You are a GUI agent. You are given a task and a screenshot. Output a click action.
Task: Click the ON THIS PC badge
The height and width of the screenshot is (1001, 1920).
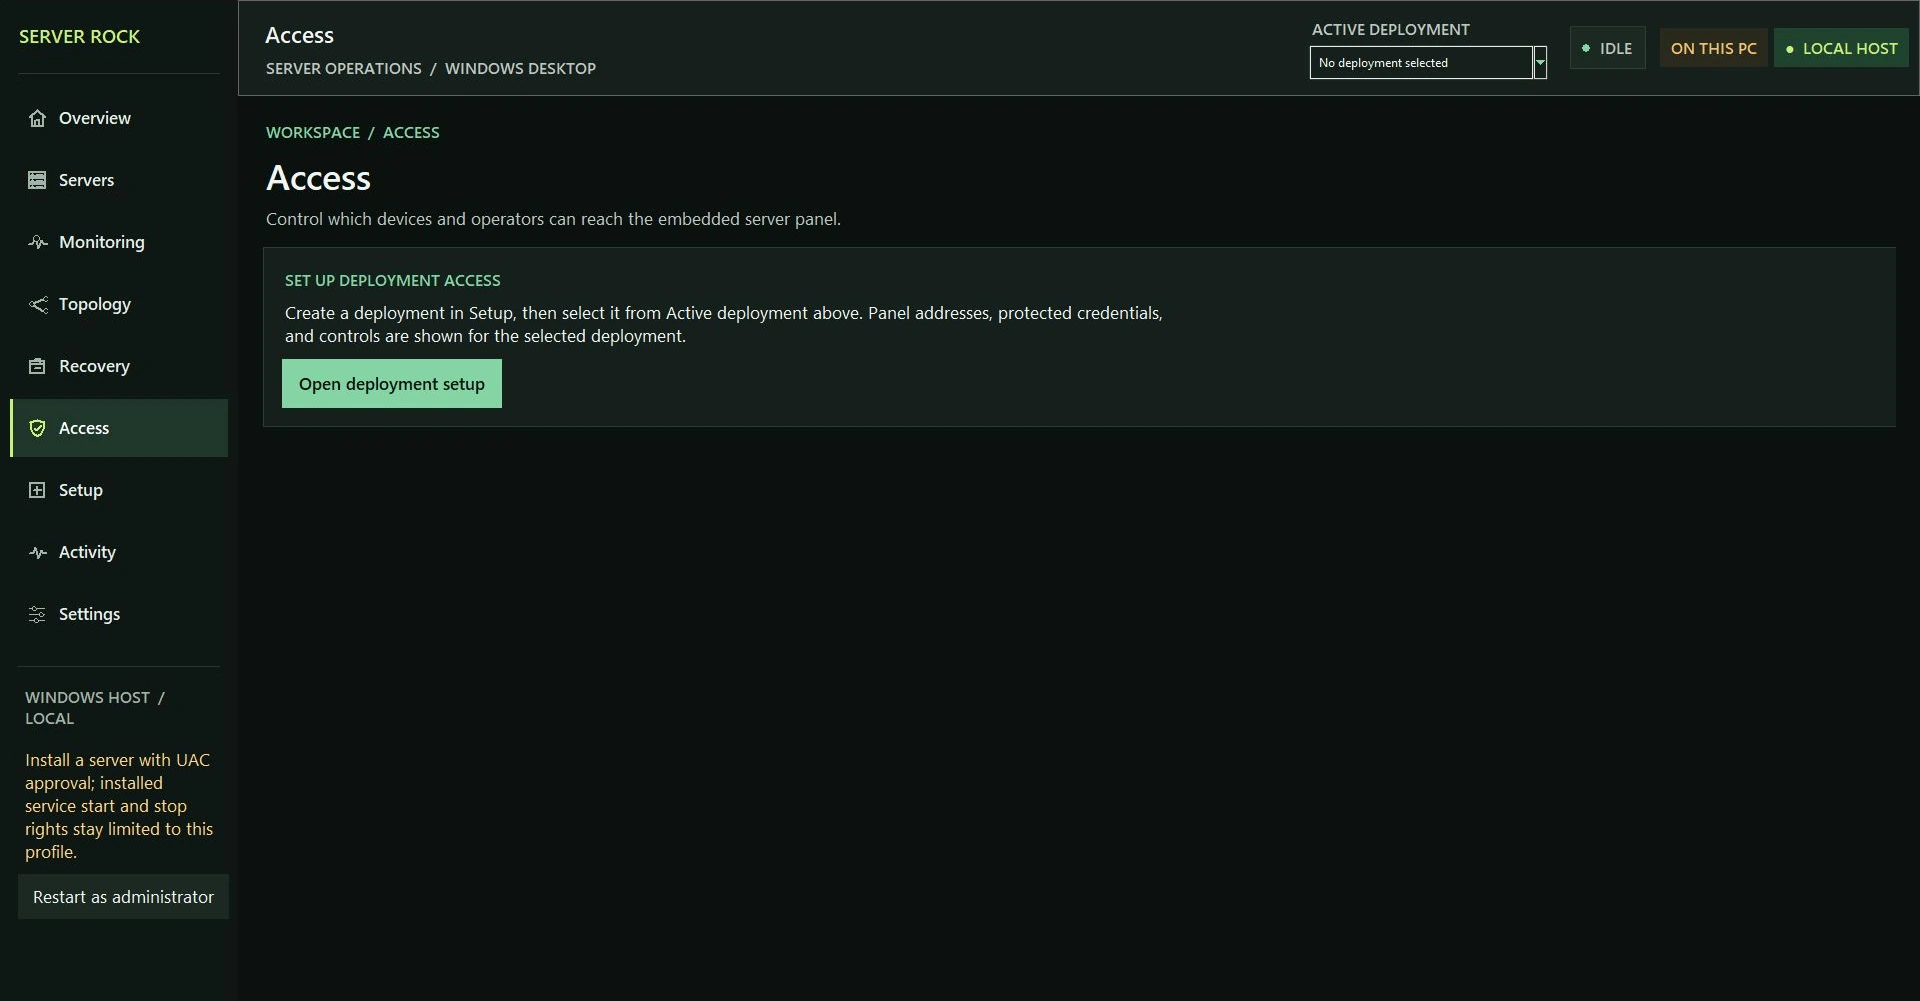[1713, 48]
